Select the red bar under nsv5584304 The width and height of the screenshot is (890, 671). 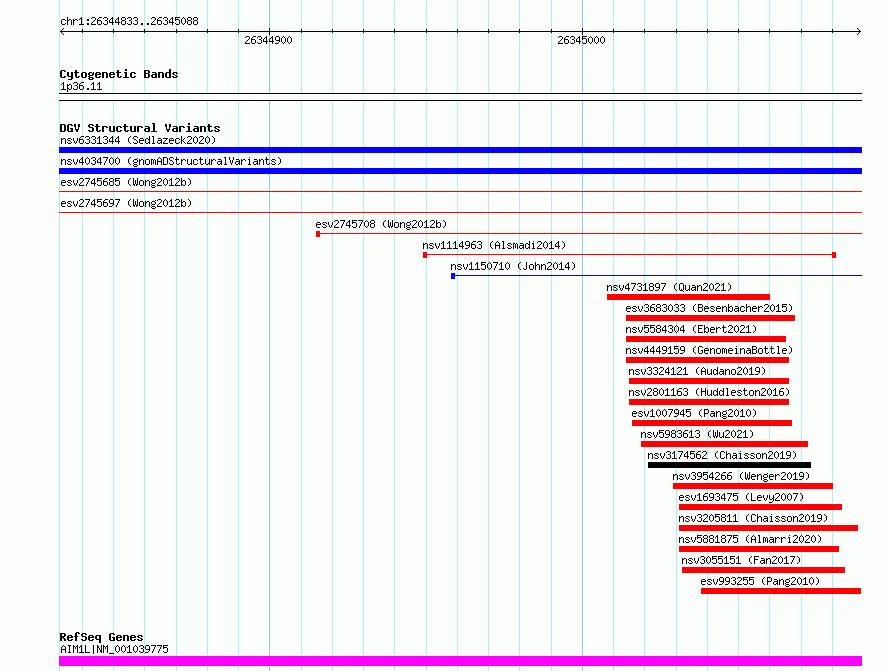[706, 339]
